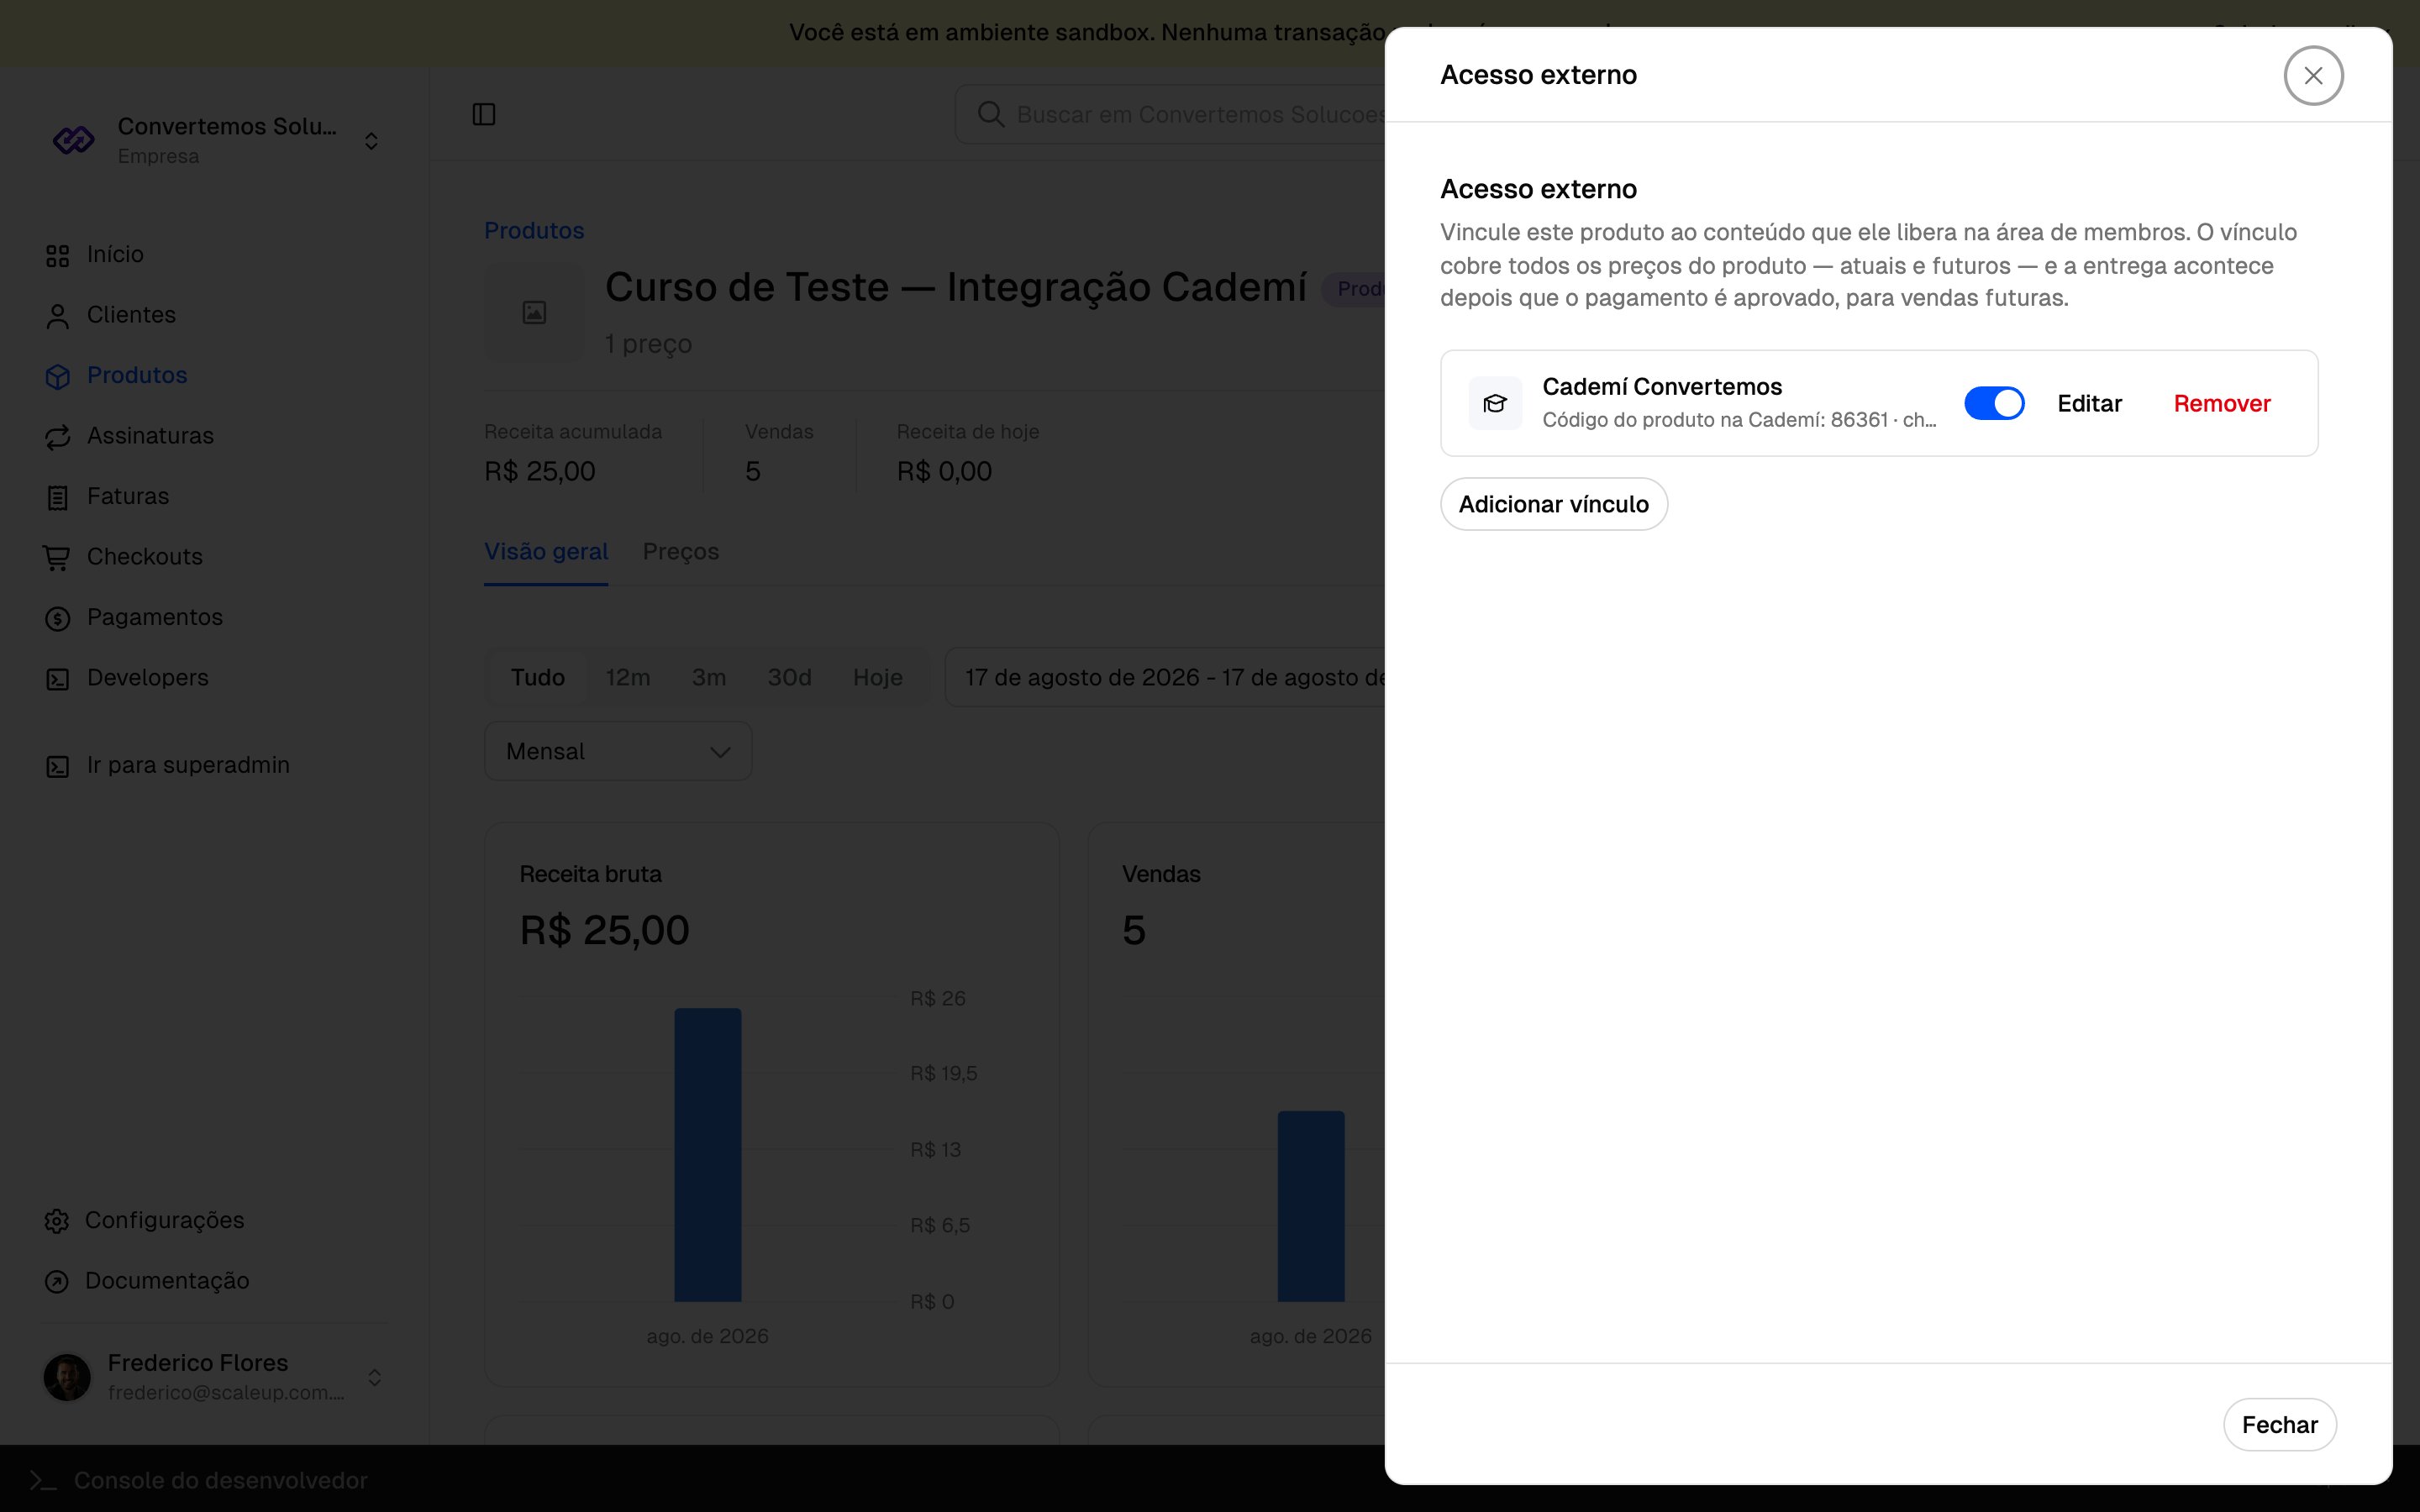Click the Assinaturas refresh-arrows icon
This screenshot has width=2420, height=1512.
click(x=57, y=437)
